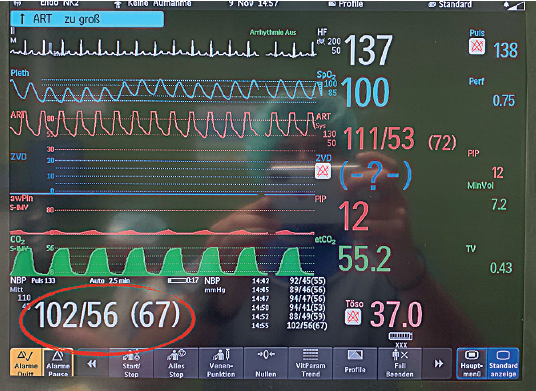
Task: Select the etCO2 value 55.2
Action: 364,258
